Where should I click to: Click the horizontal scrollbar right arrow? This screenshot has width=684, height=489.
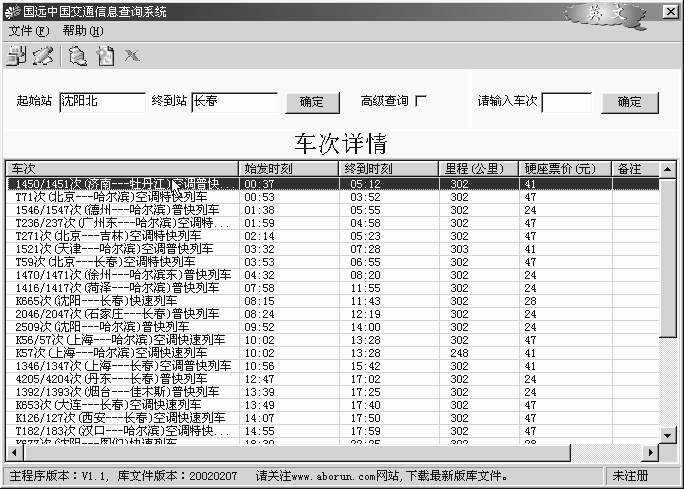650,452
